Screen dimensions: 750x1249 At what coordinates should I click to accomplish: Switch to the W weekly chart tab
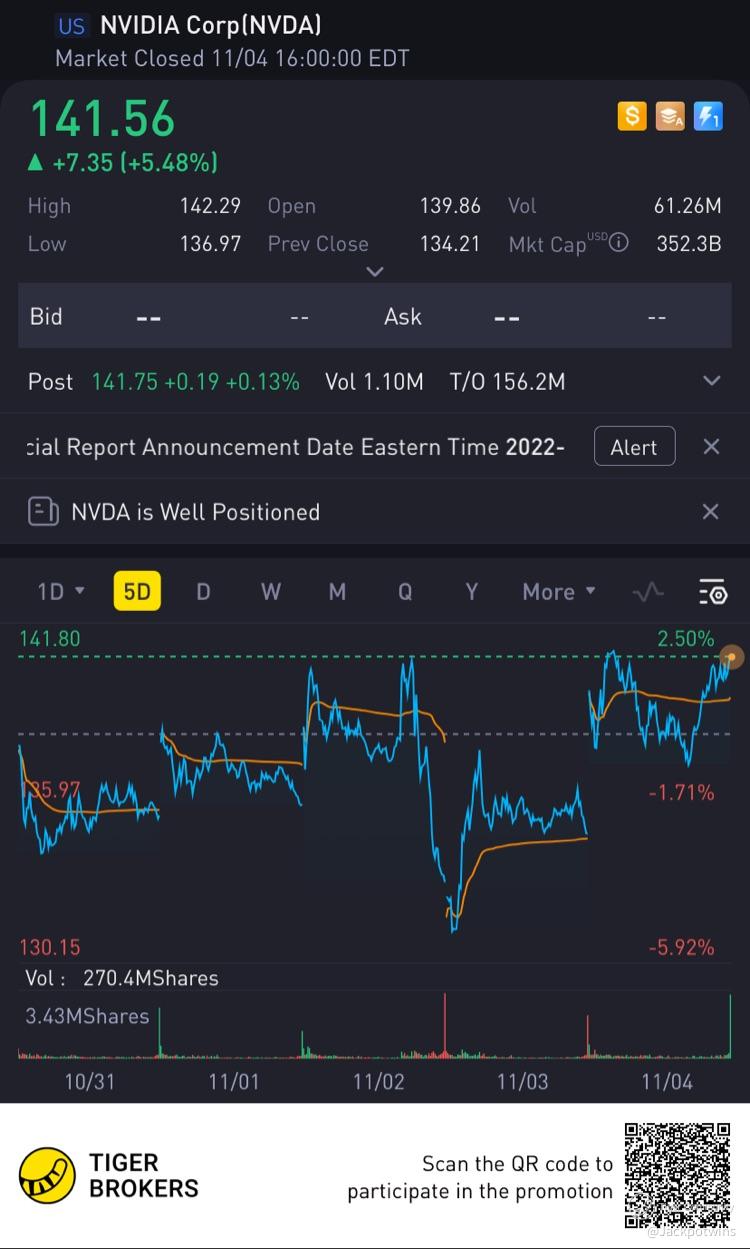(x=270, y=592)
